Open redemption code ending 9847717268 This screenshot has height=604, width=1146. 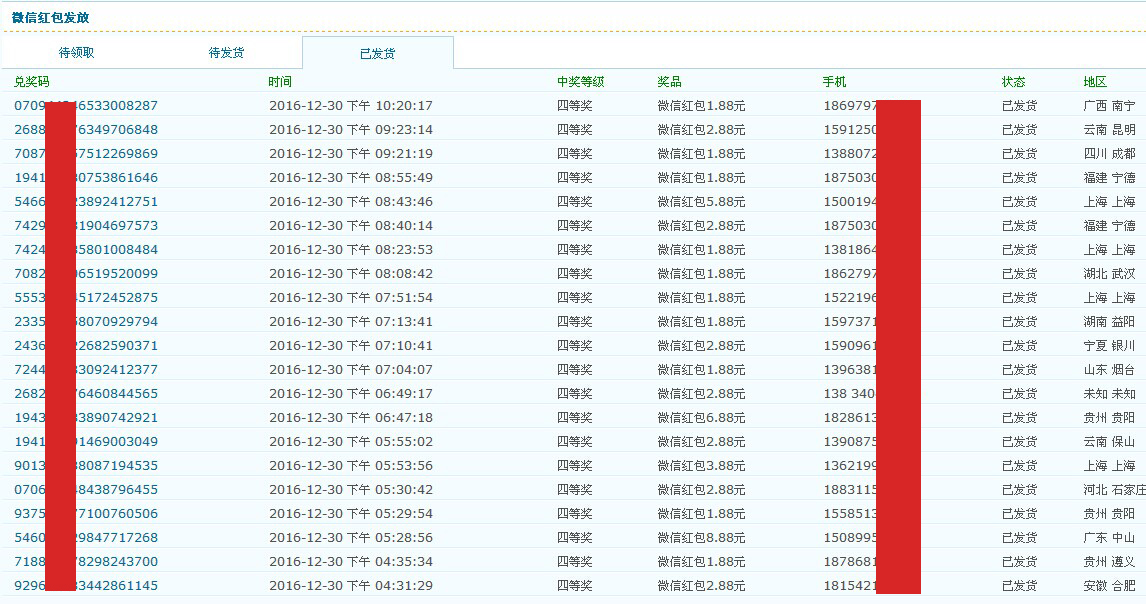86,537
